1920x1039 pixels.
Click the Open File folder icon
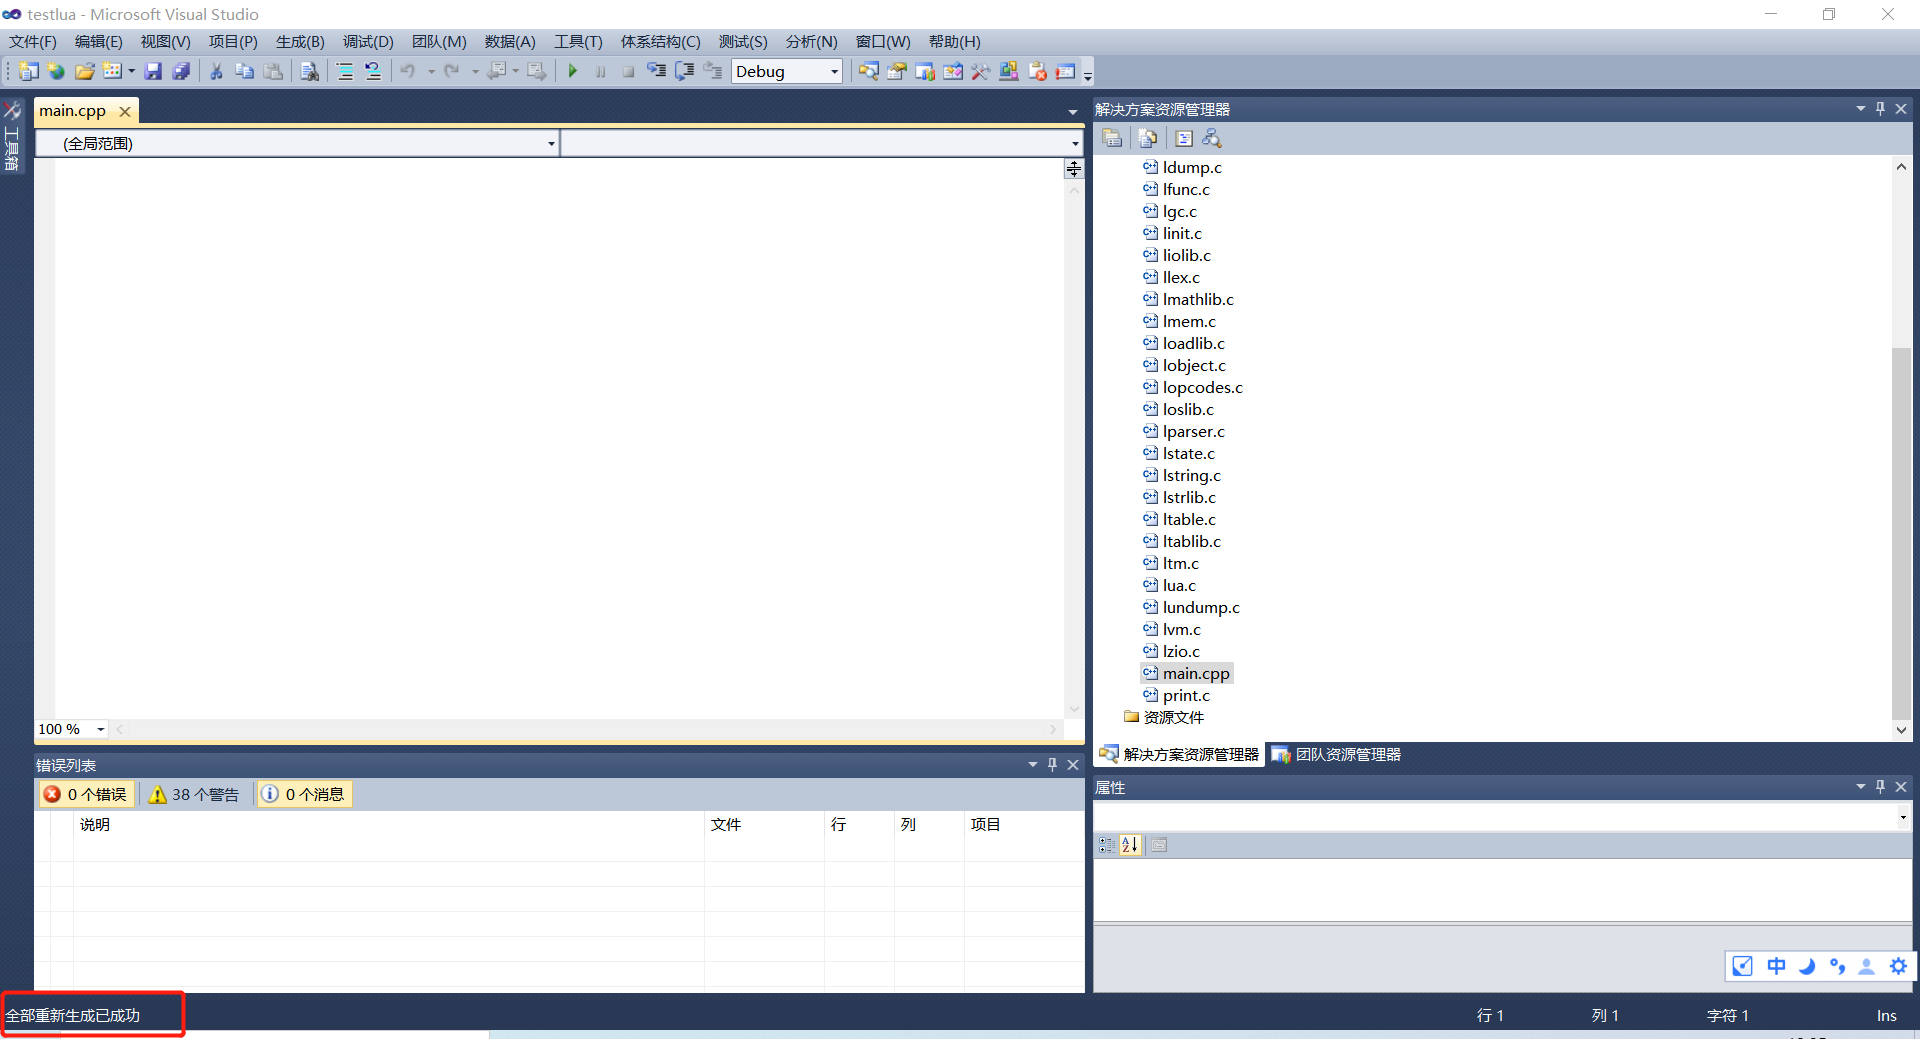(85, 71)
